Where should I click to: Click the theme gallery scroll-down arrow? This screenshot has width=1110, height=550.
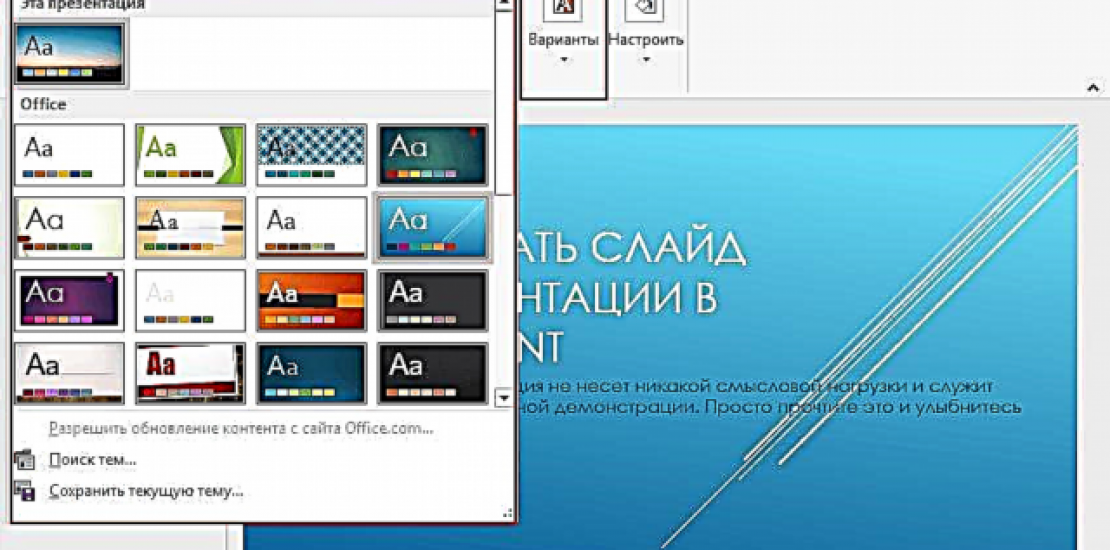(505, 399)
